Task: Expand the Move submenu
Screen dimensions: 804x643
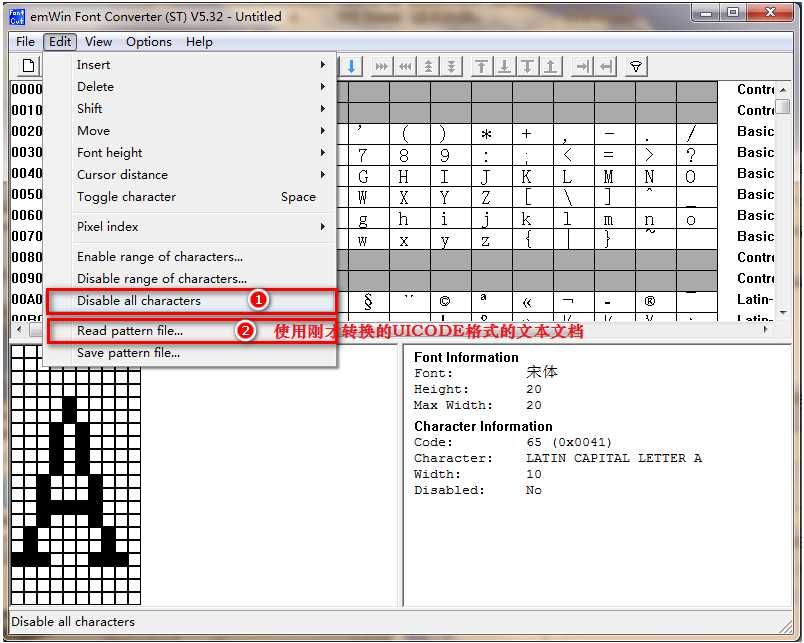Action: coord(191,131)
